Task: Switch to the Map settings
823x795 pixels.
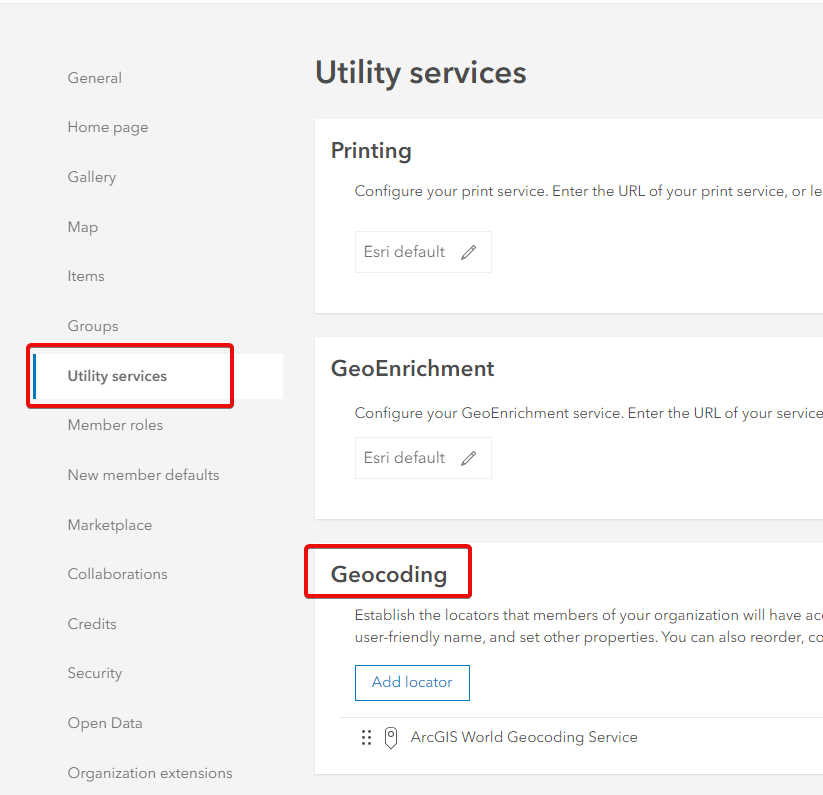Action: coord(83,227)
